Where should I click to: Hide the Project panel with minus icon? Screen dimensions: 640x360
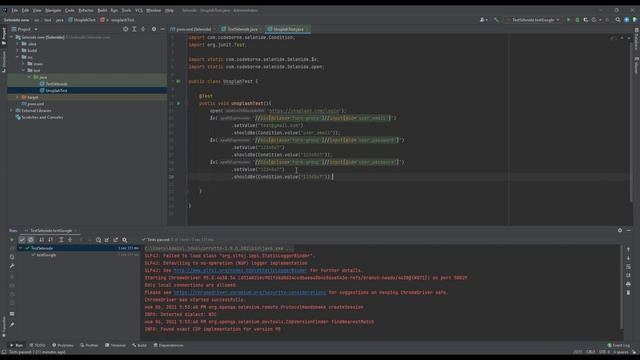tap(162, 29)
